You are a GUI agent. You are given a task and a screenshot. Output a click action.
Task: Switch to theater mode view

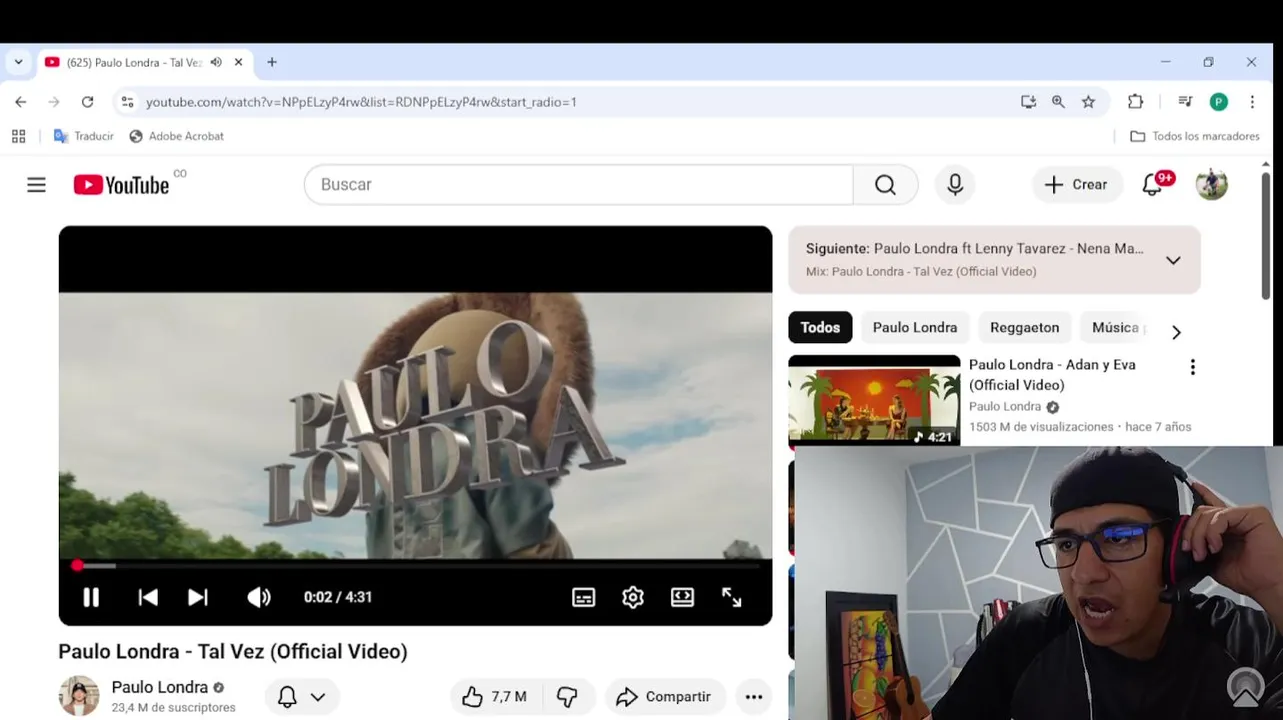[x=682, y=597]
